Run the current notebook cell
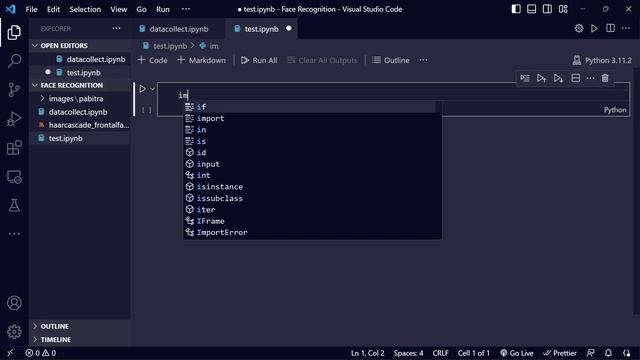This screenshot has width=640, height=360. point(142,89)
